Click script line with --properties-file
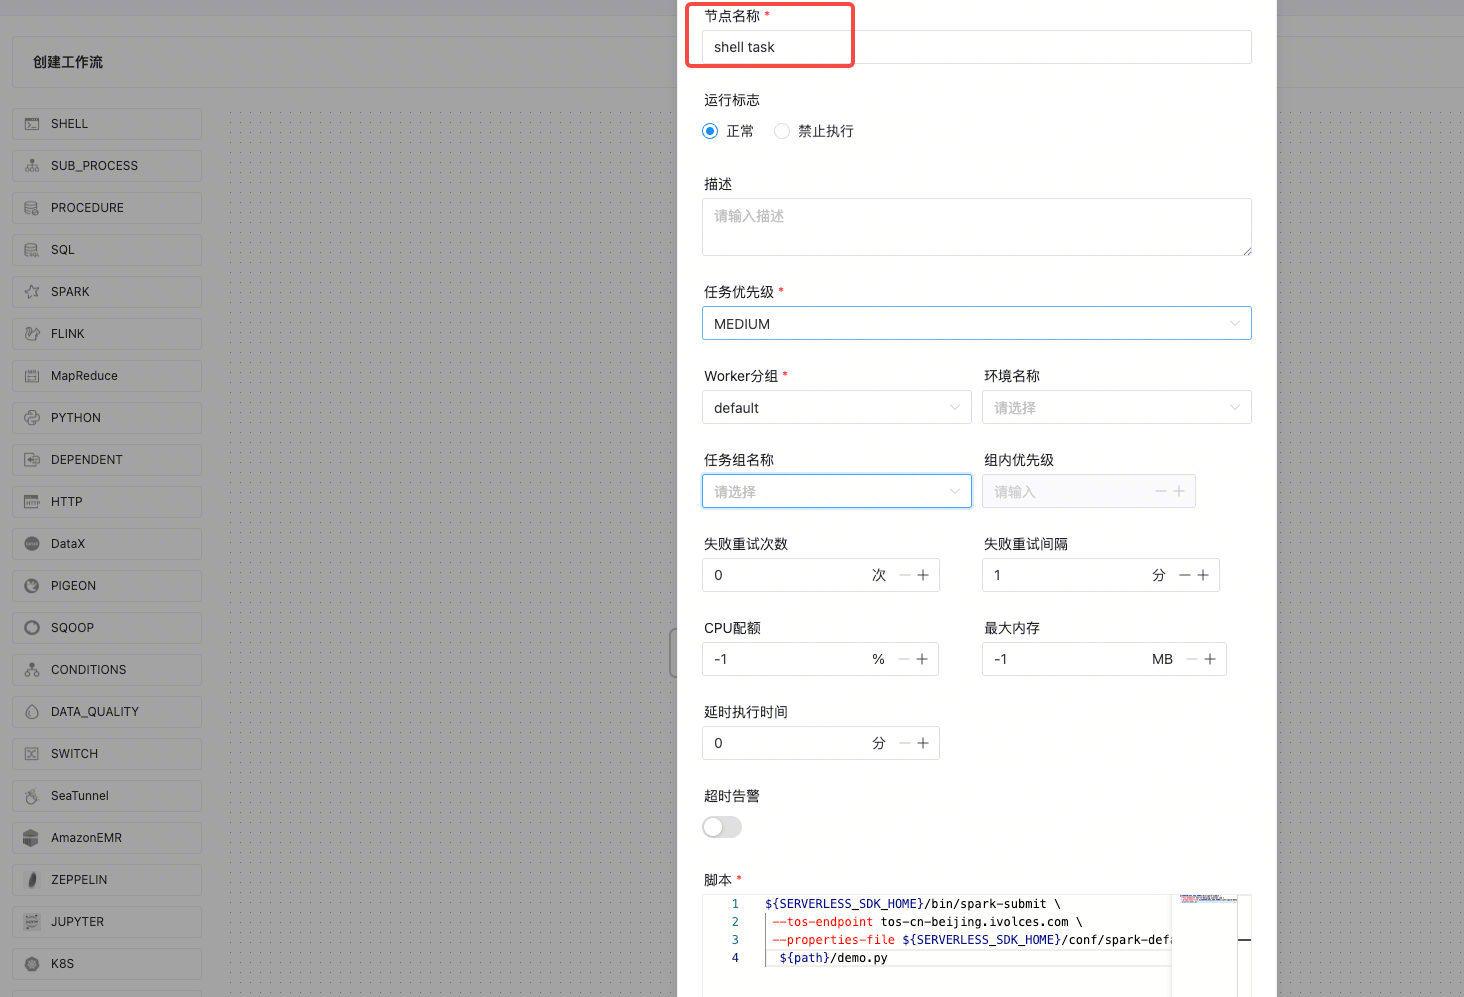Viewport: 1464px width, 997px height. 971,940
